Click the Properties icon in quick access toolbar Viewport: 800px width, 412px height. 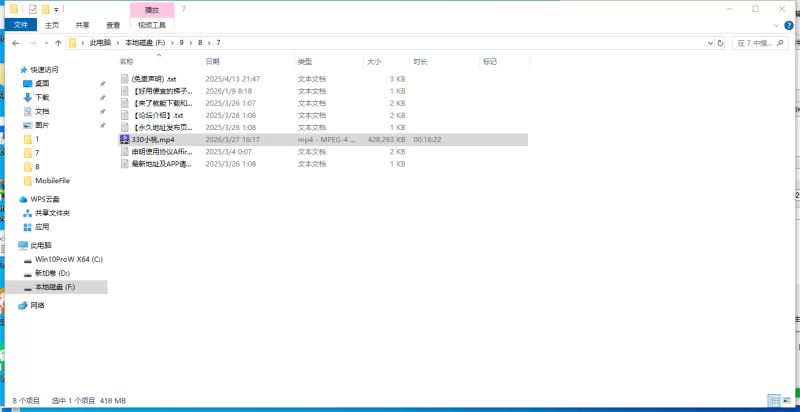coord(33,9)
